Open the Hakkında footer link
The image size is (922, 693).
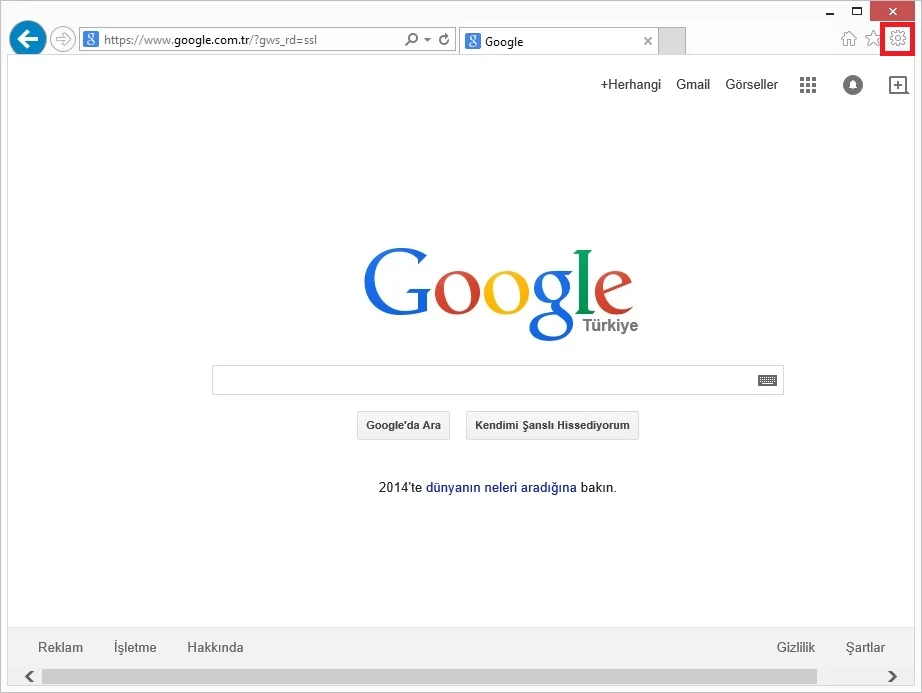[215, 647]
